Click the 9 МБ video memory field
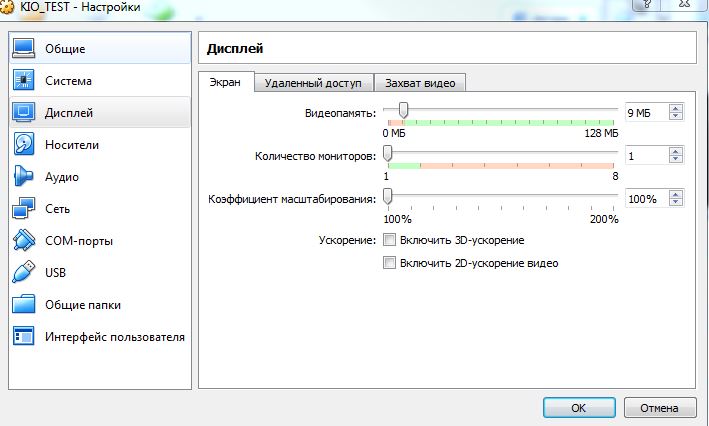Image resolution: width=709 pixels, height=426 pixels. (x=645, y=113)
